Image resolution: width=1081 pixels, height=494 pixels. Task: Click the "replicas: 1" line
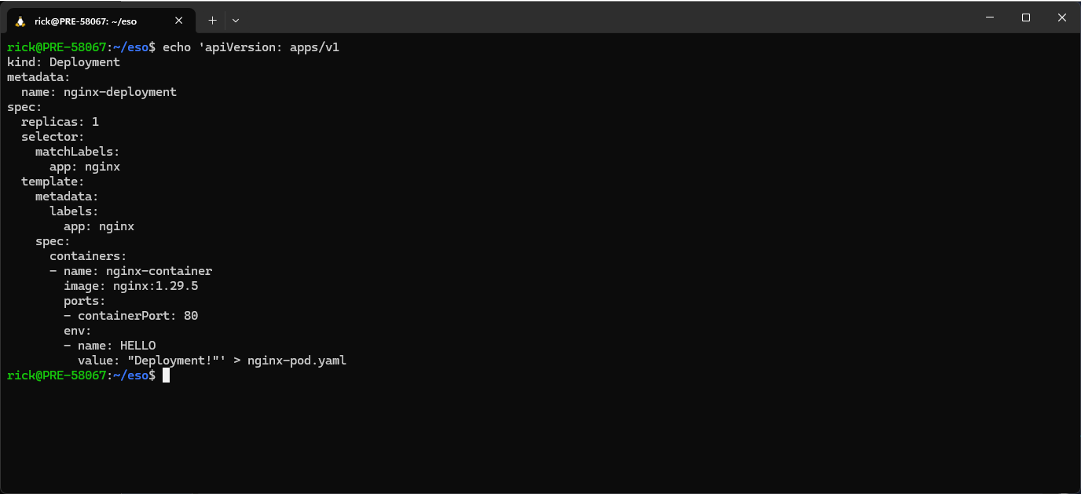point(60,122)
